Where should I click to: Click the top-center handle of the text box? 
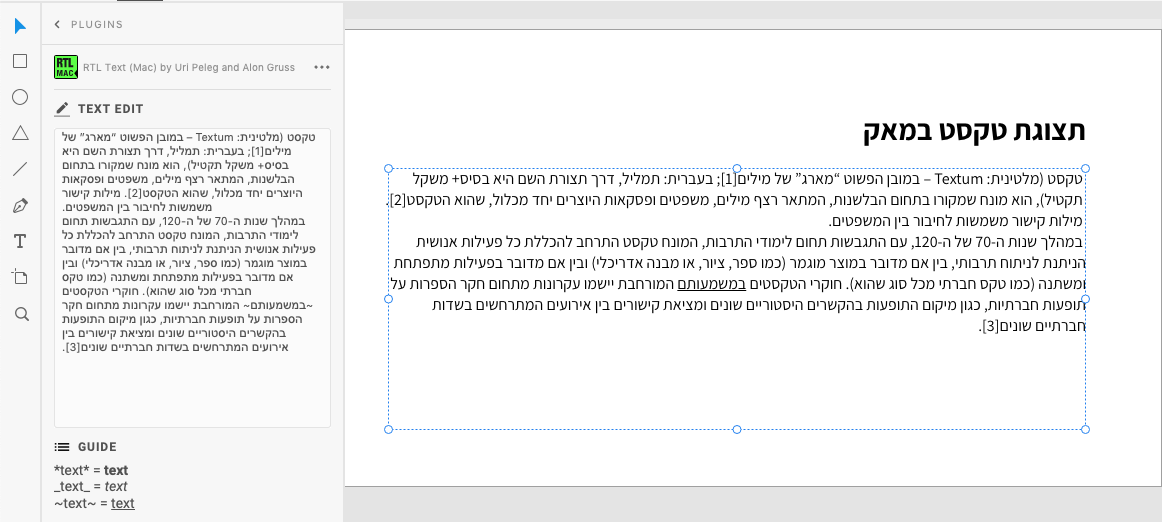click(737, 169)
